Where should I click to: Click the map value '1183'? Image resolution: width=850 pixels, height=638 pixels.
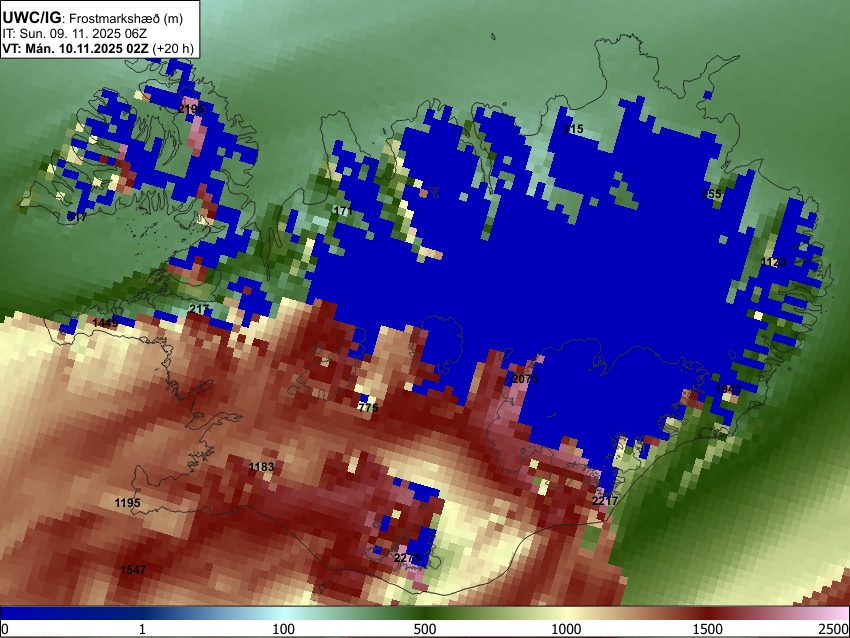click(261, 467)
